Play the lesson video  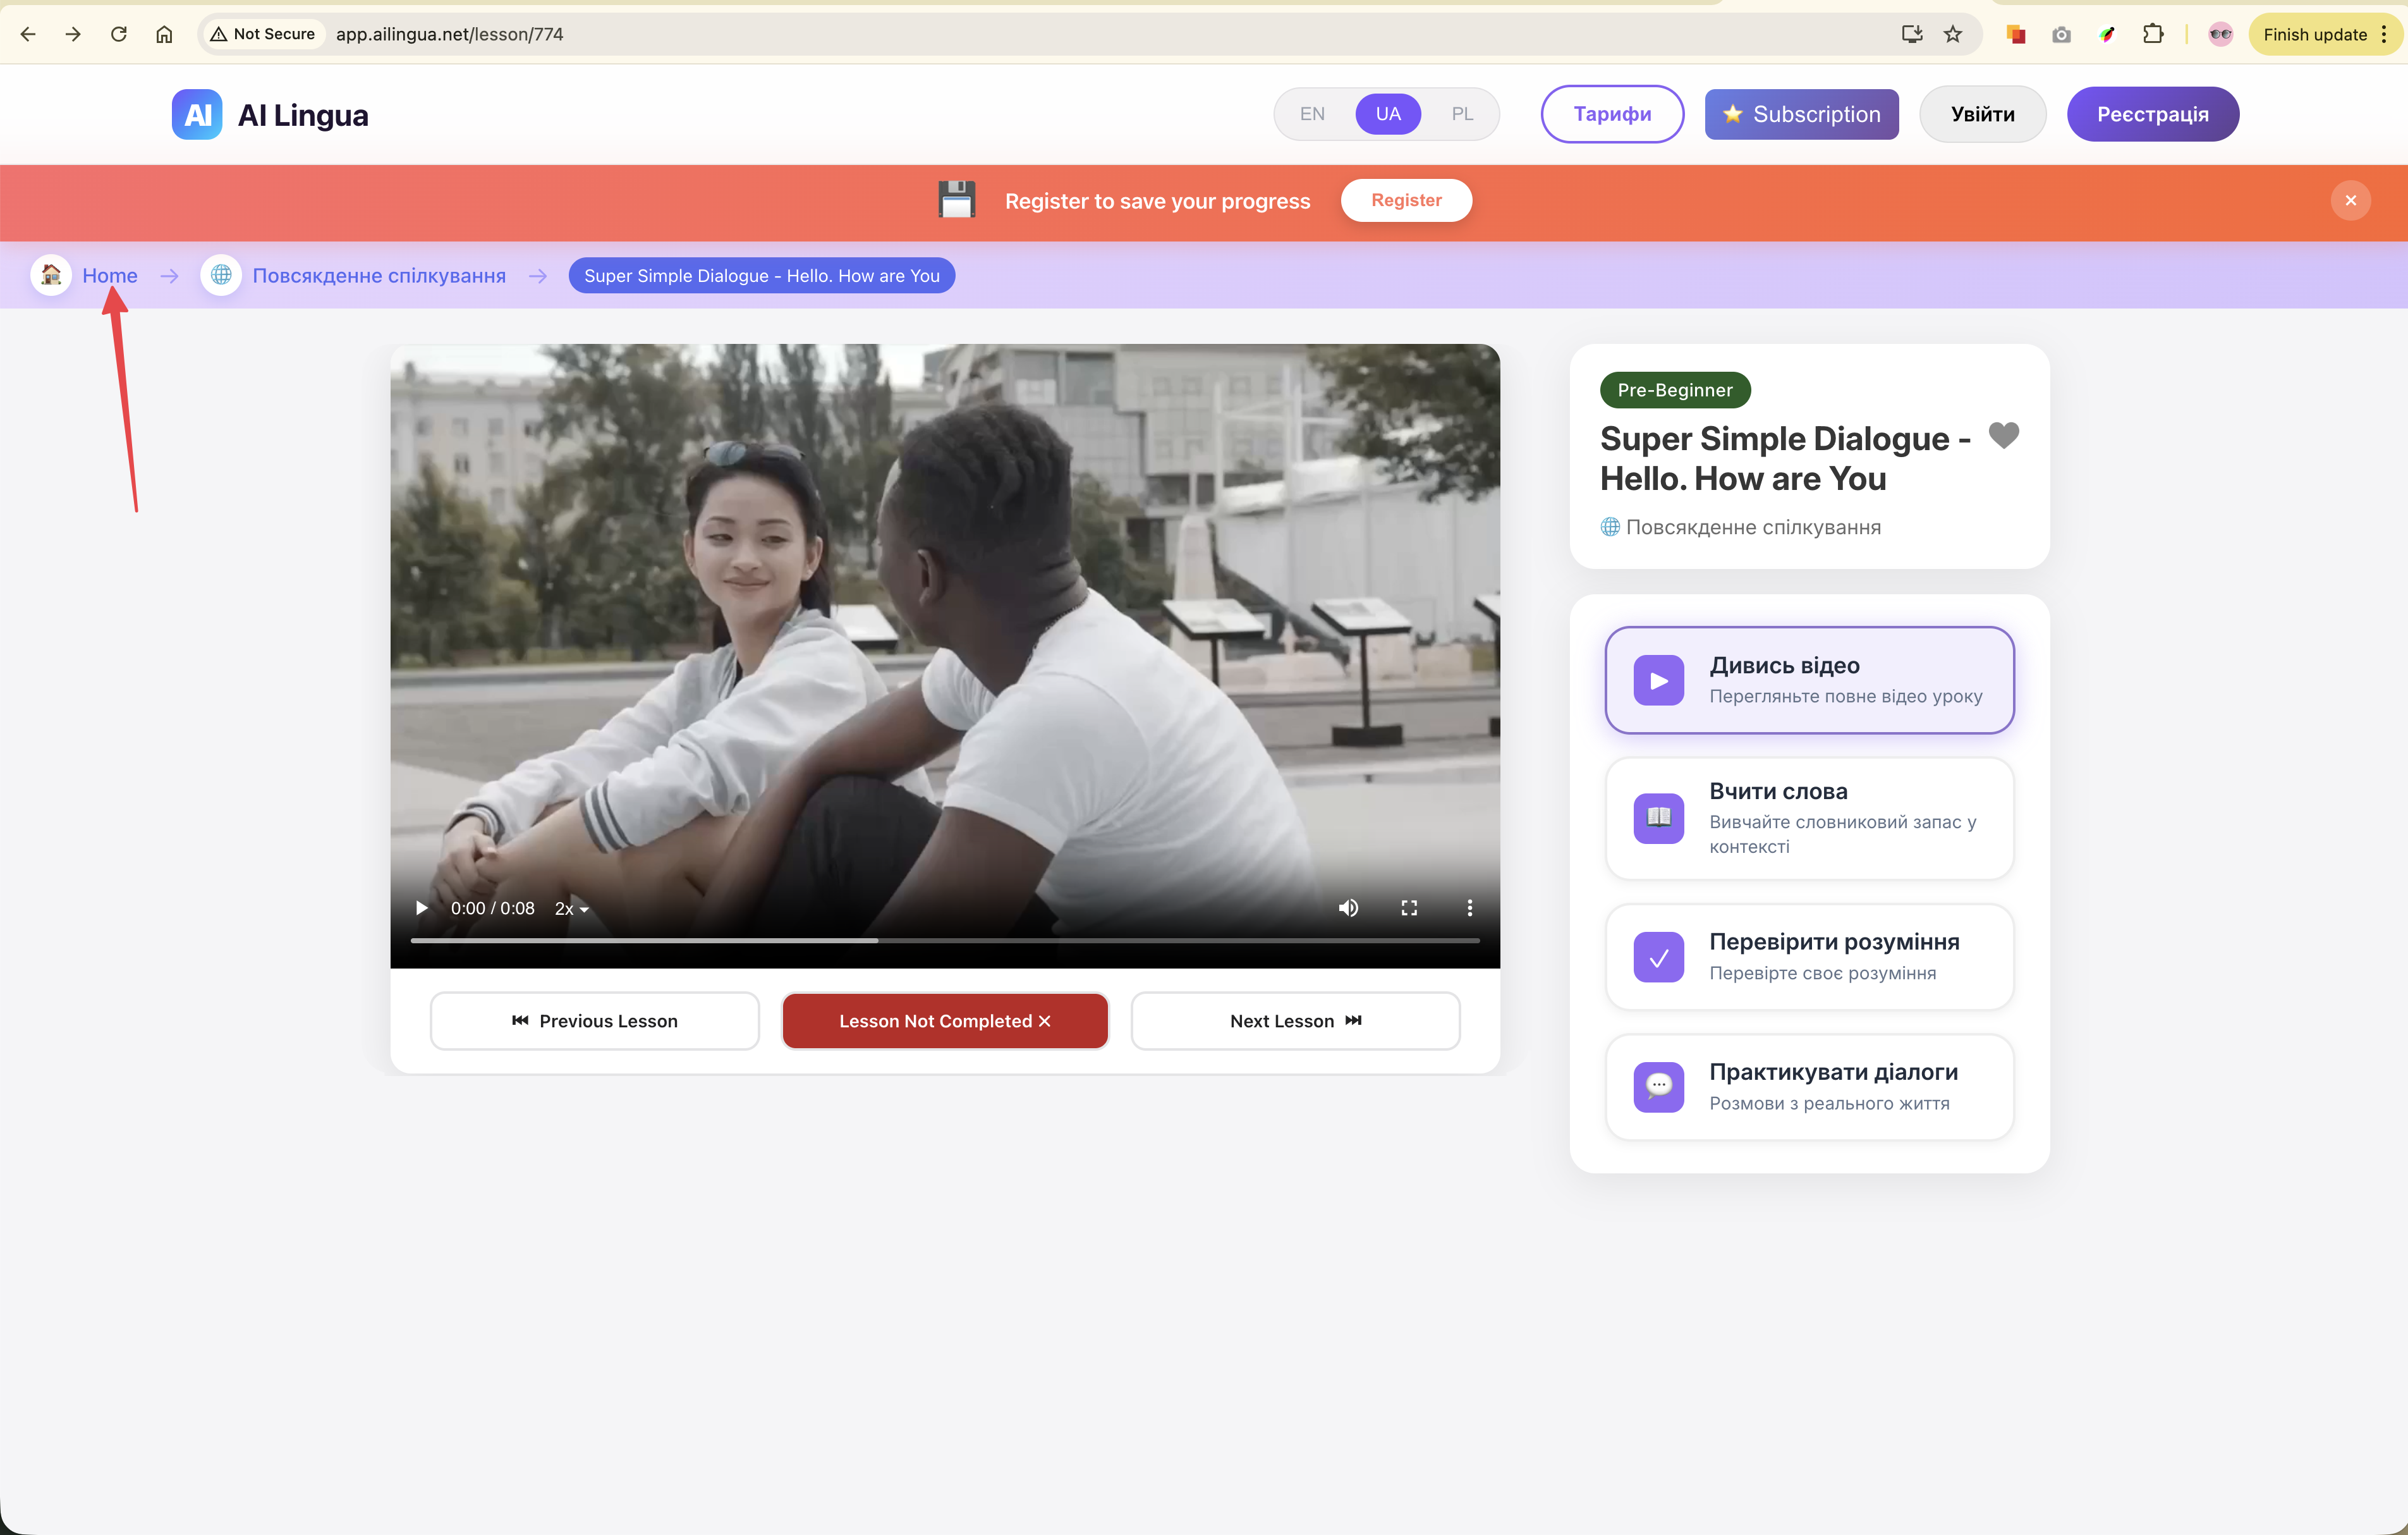(x=421, y=908)
